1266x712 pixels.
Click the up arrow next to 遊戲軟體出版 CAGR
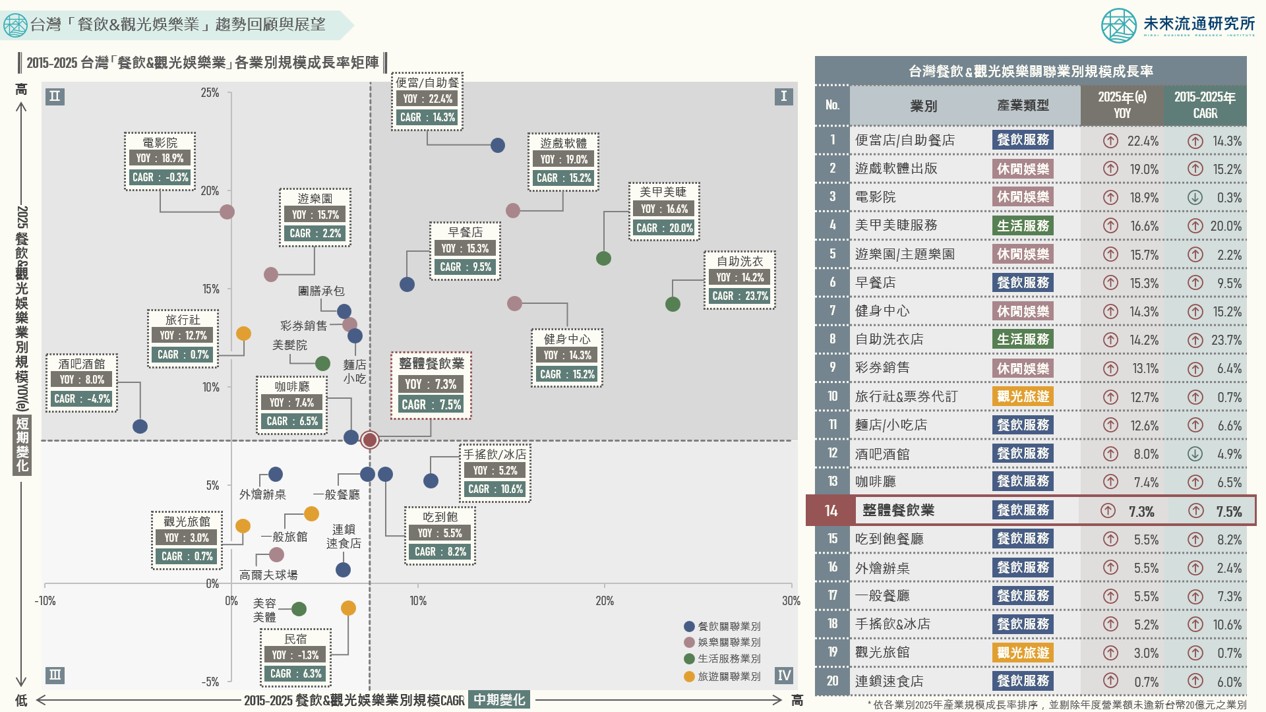coord(1196,169)
